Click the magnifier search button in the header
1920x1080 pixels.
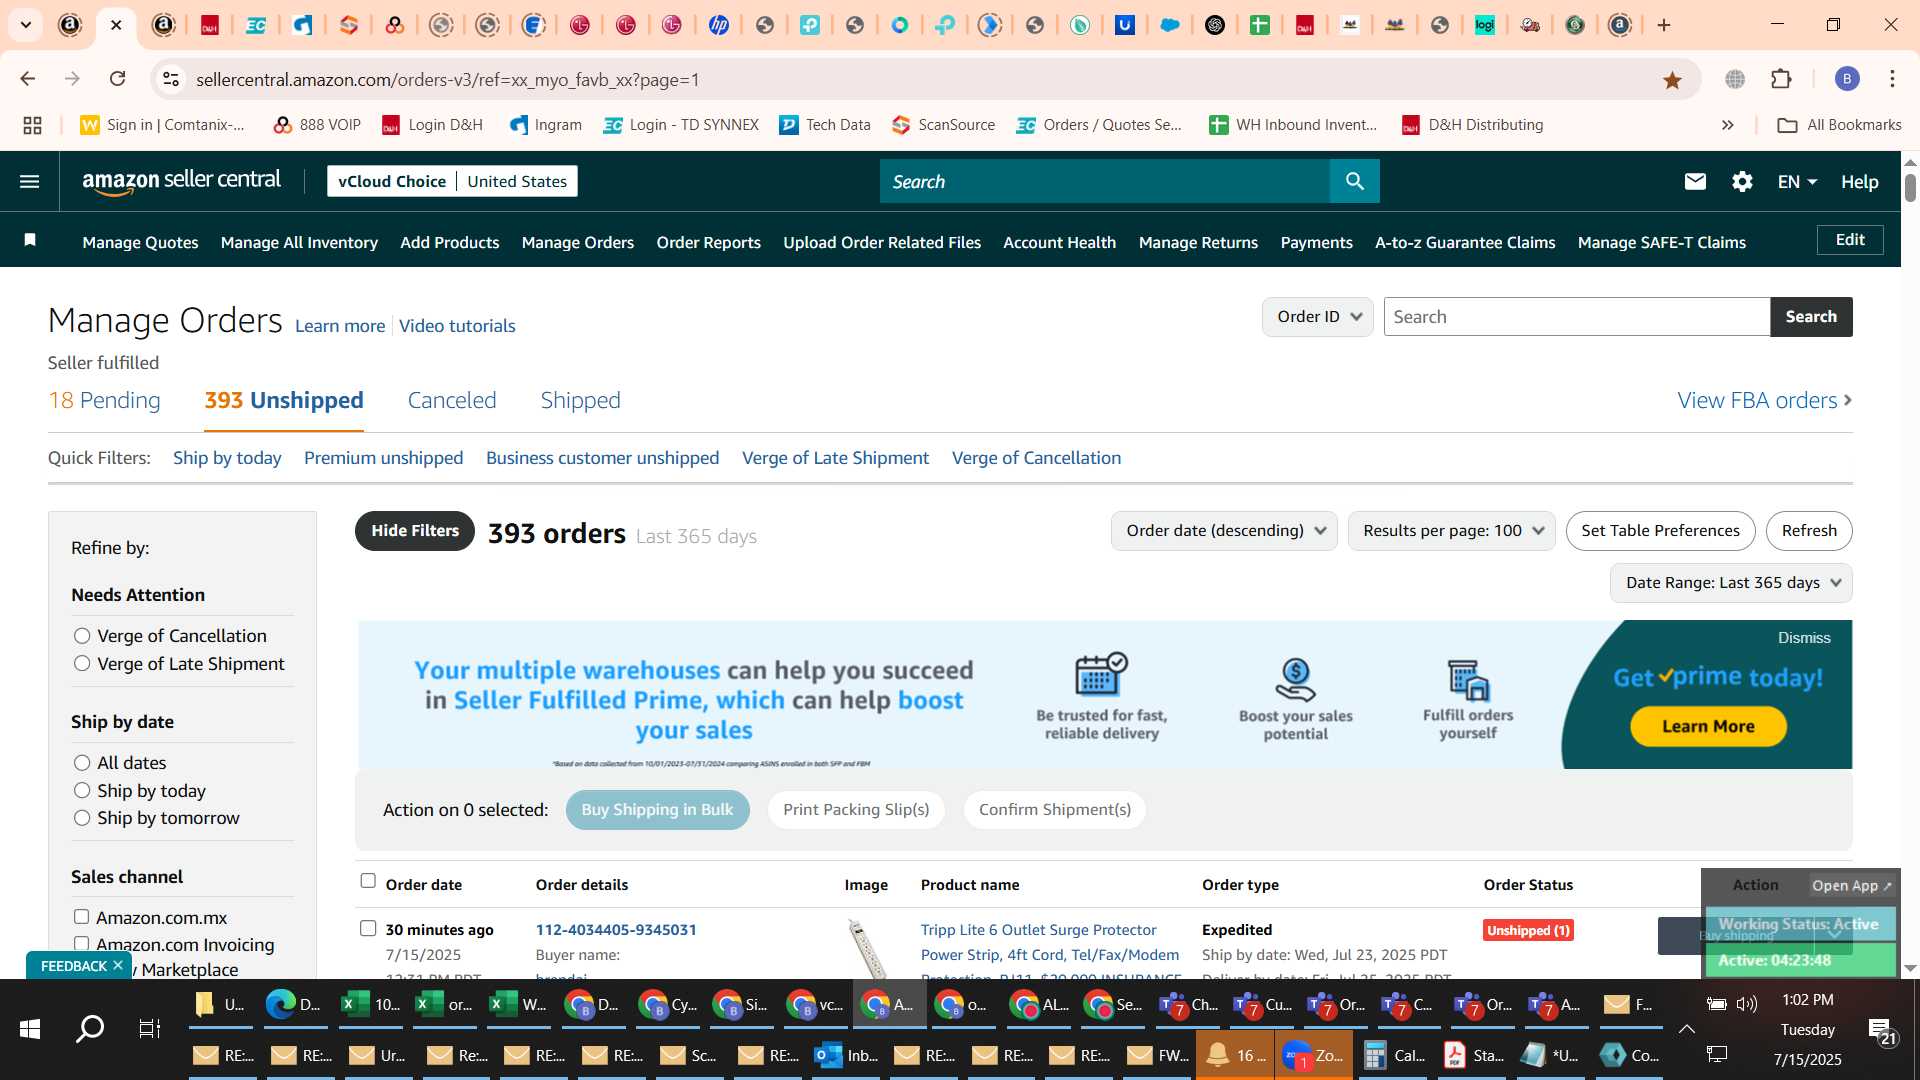(x=1354, y=181)
